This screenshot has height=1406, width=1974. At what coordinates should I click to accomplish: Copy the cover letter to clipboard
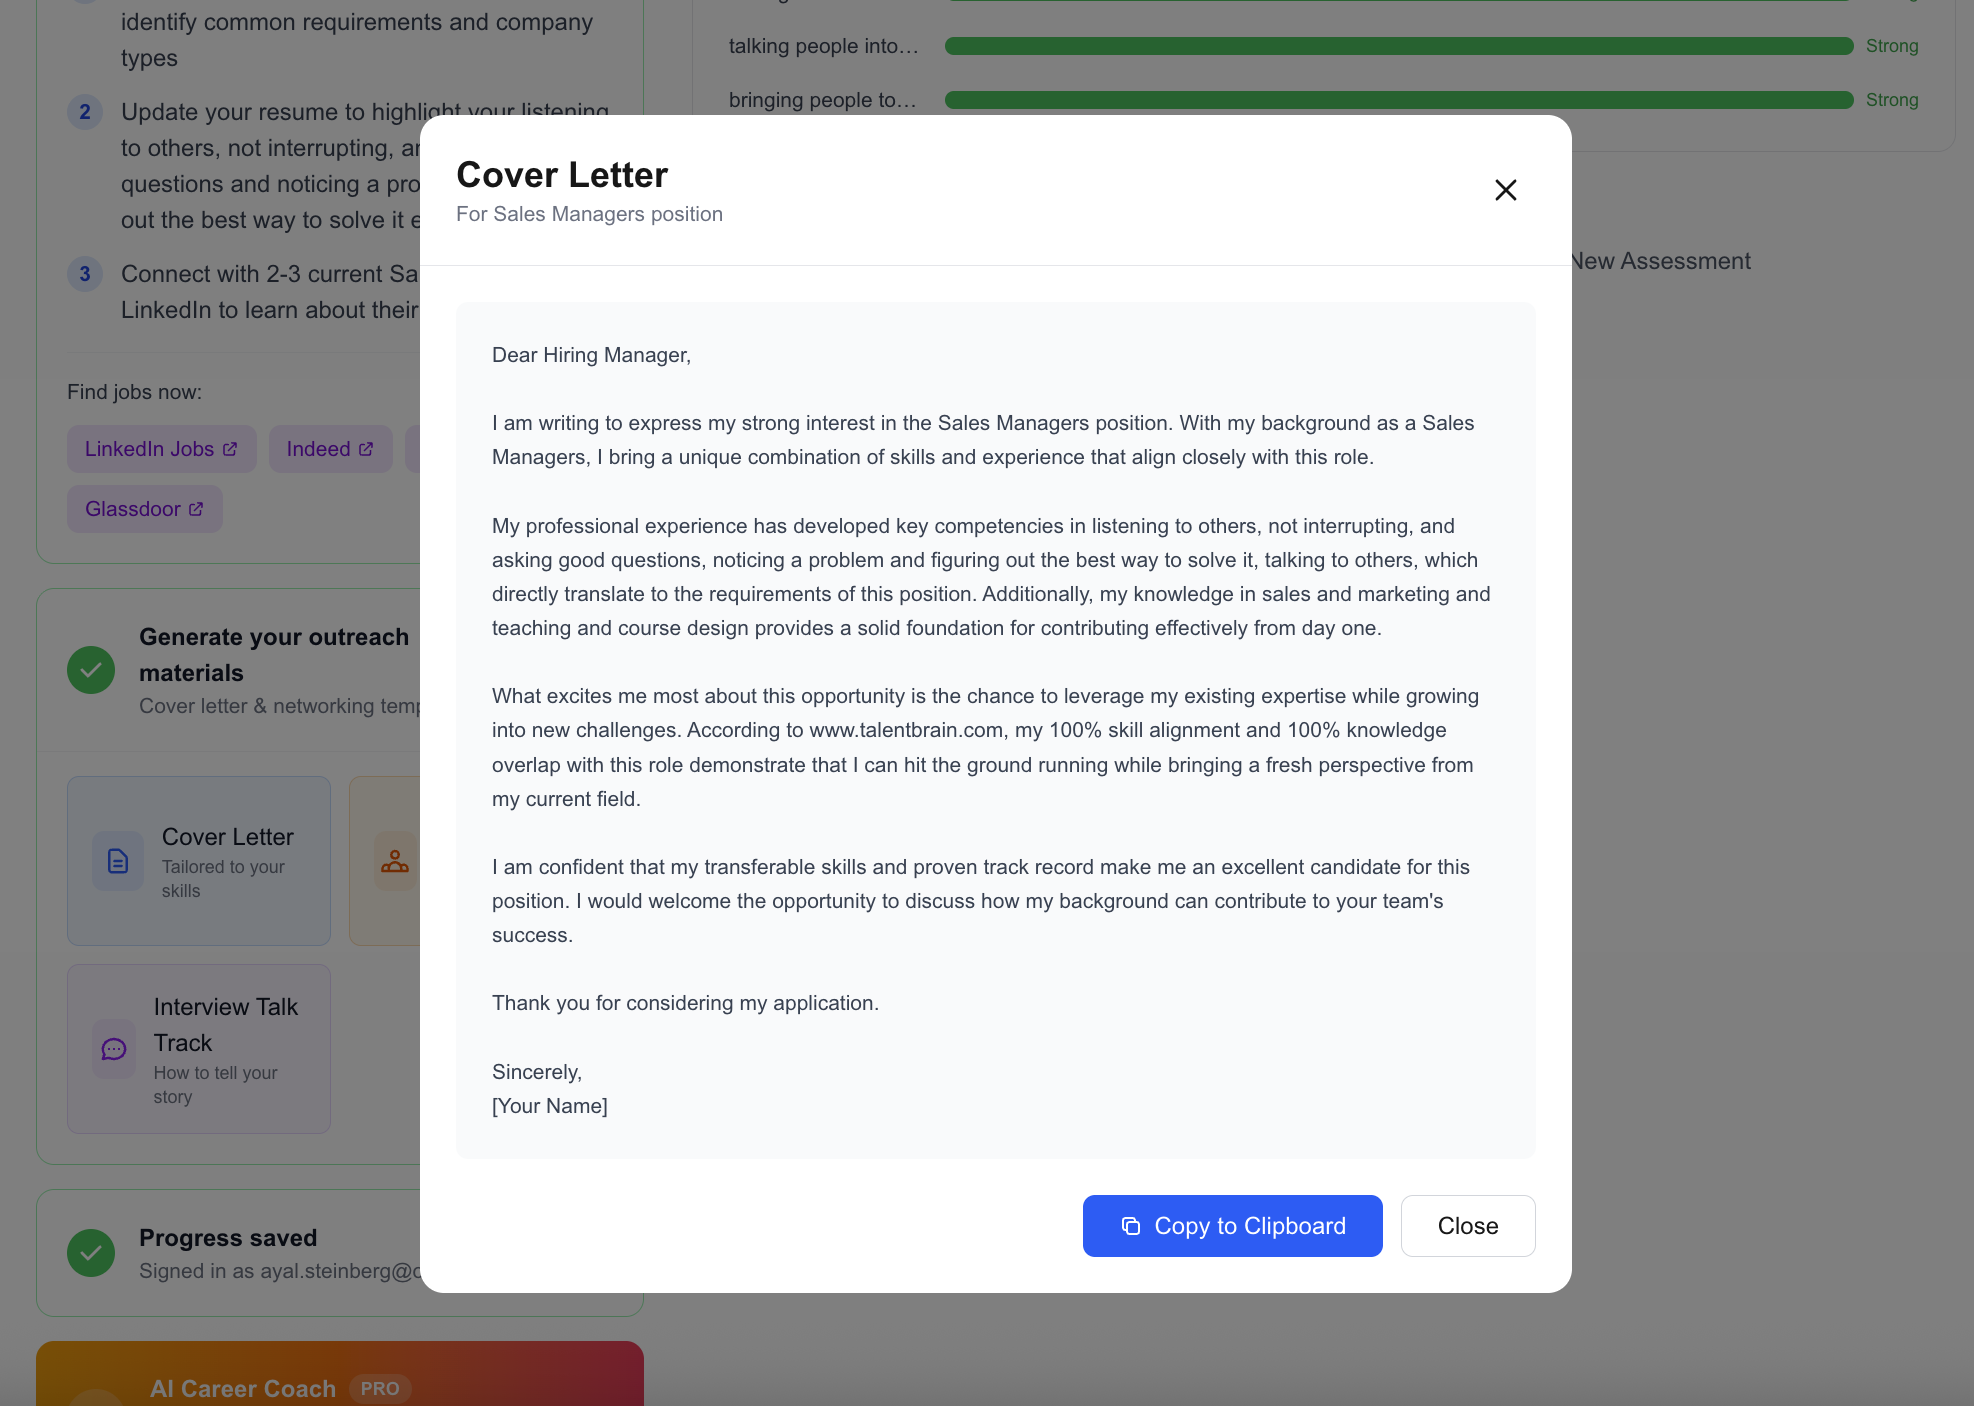pos(1232,1225)
